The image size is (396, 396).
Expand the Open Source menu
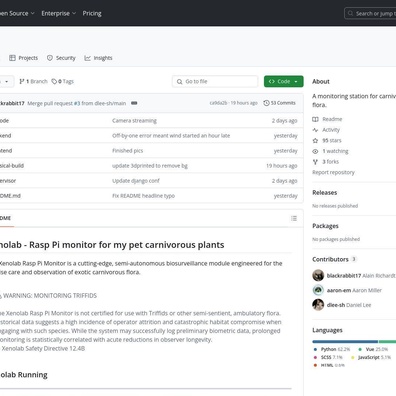pos(17,13)
